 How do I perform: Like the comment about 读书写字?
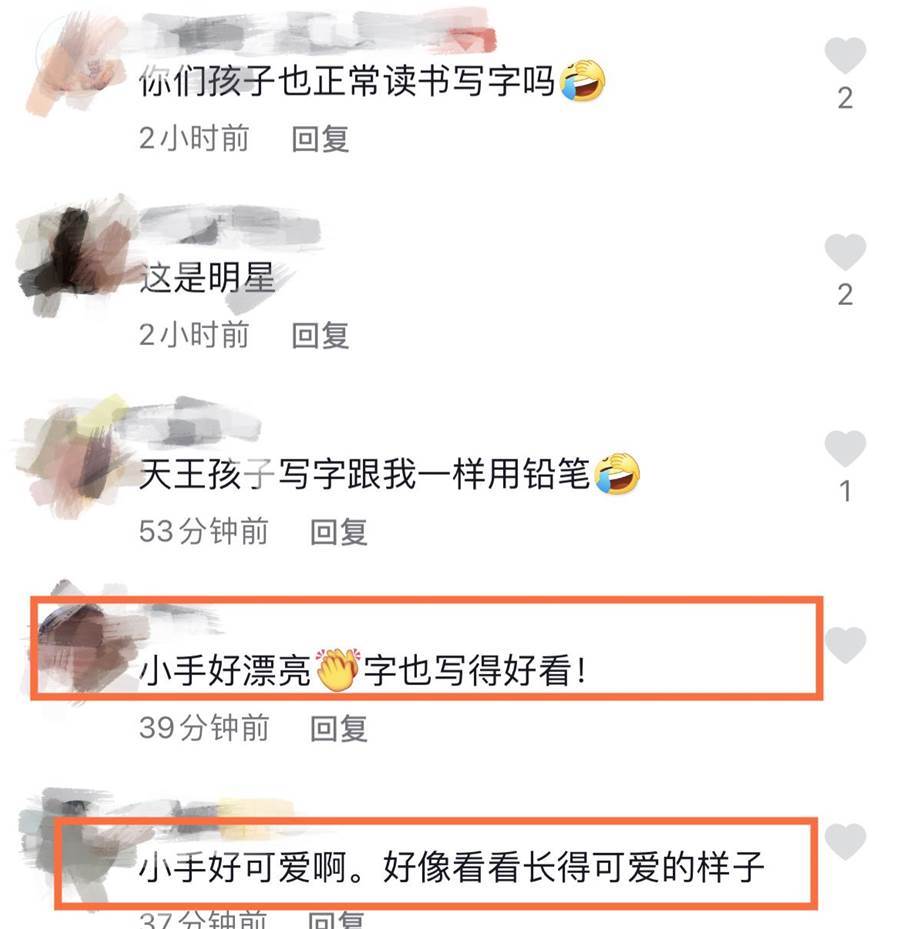845,55
